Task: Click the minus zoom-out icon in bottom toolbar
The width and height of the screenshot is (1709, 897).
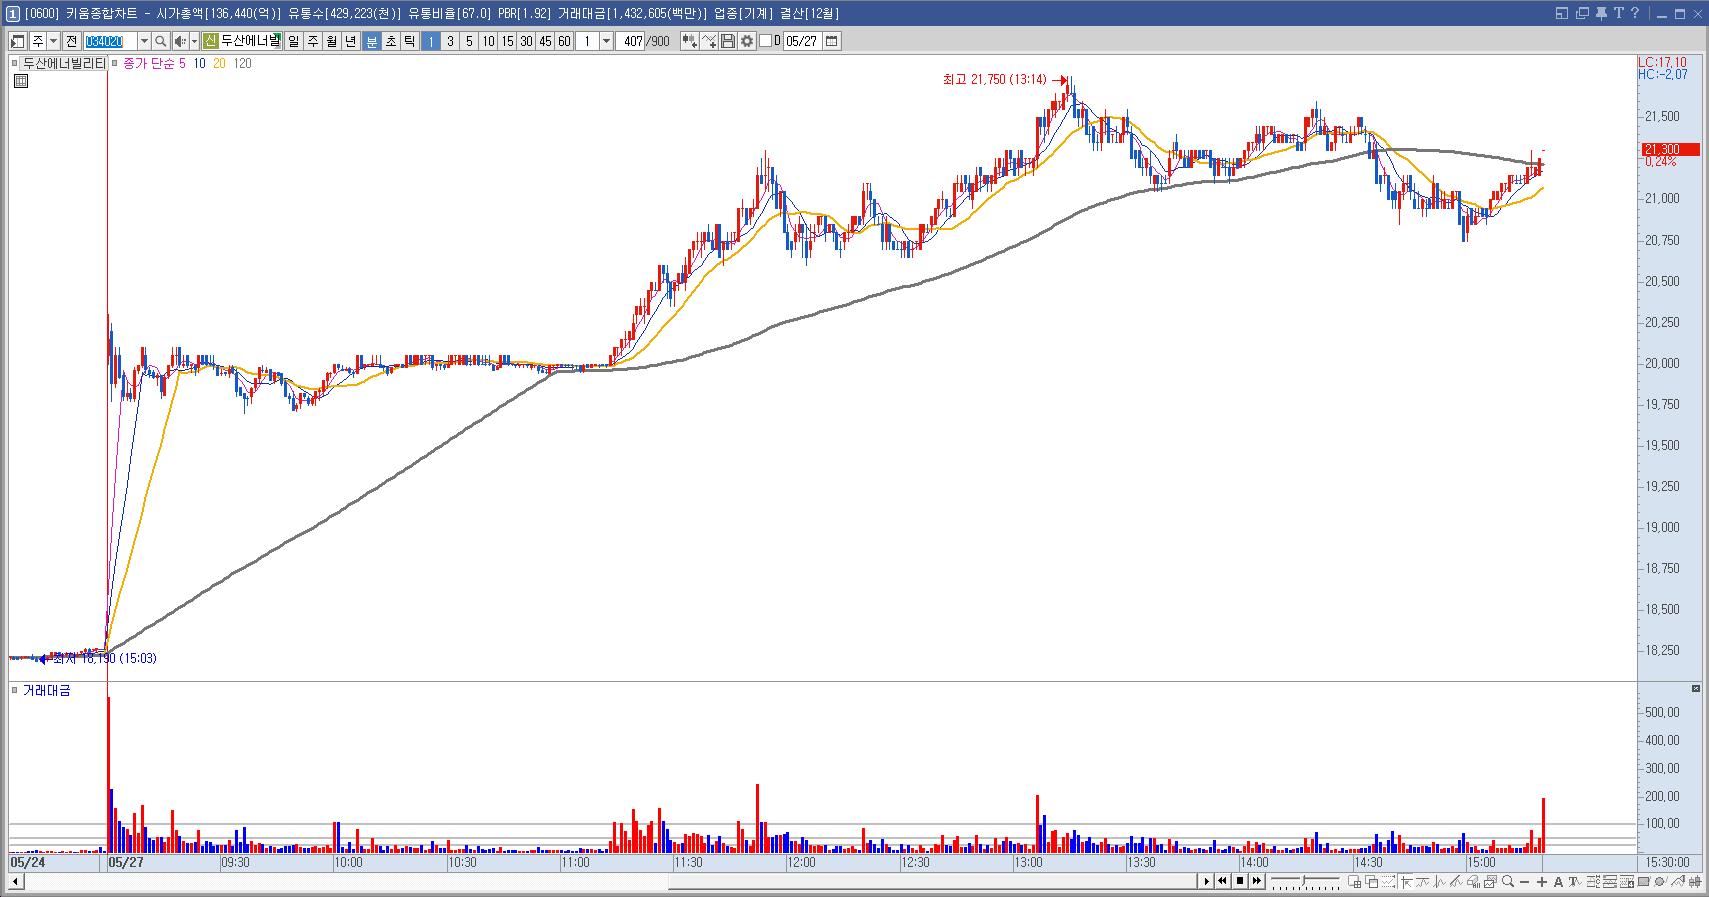Action: tap(1524, 882)
